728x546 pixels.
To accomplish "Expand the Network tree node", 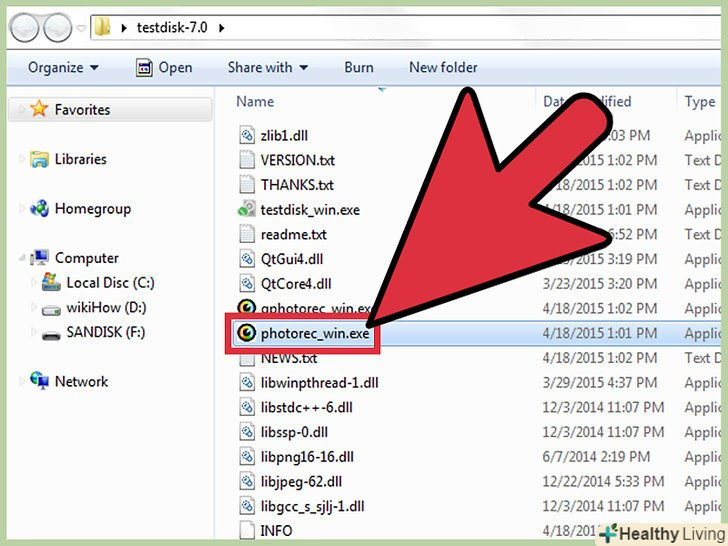I will pos(21,381).
